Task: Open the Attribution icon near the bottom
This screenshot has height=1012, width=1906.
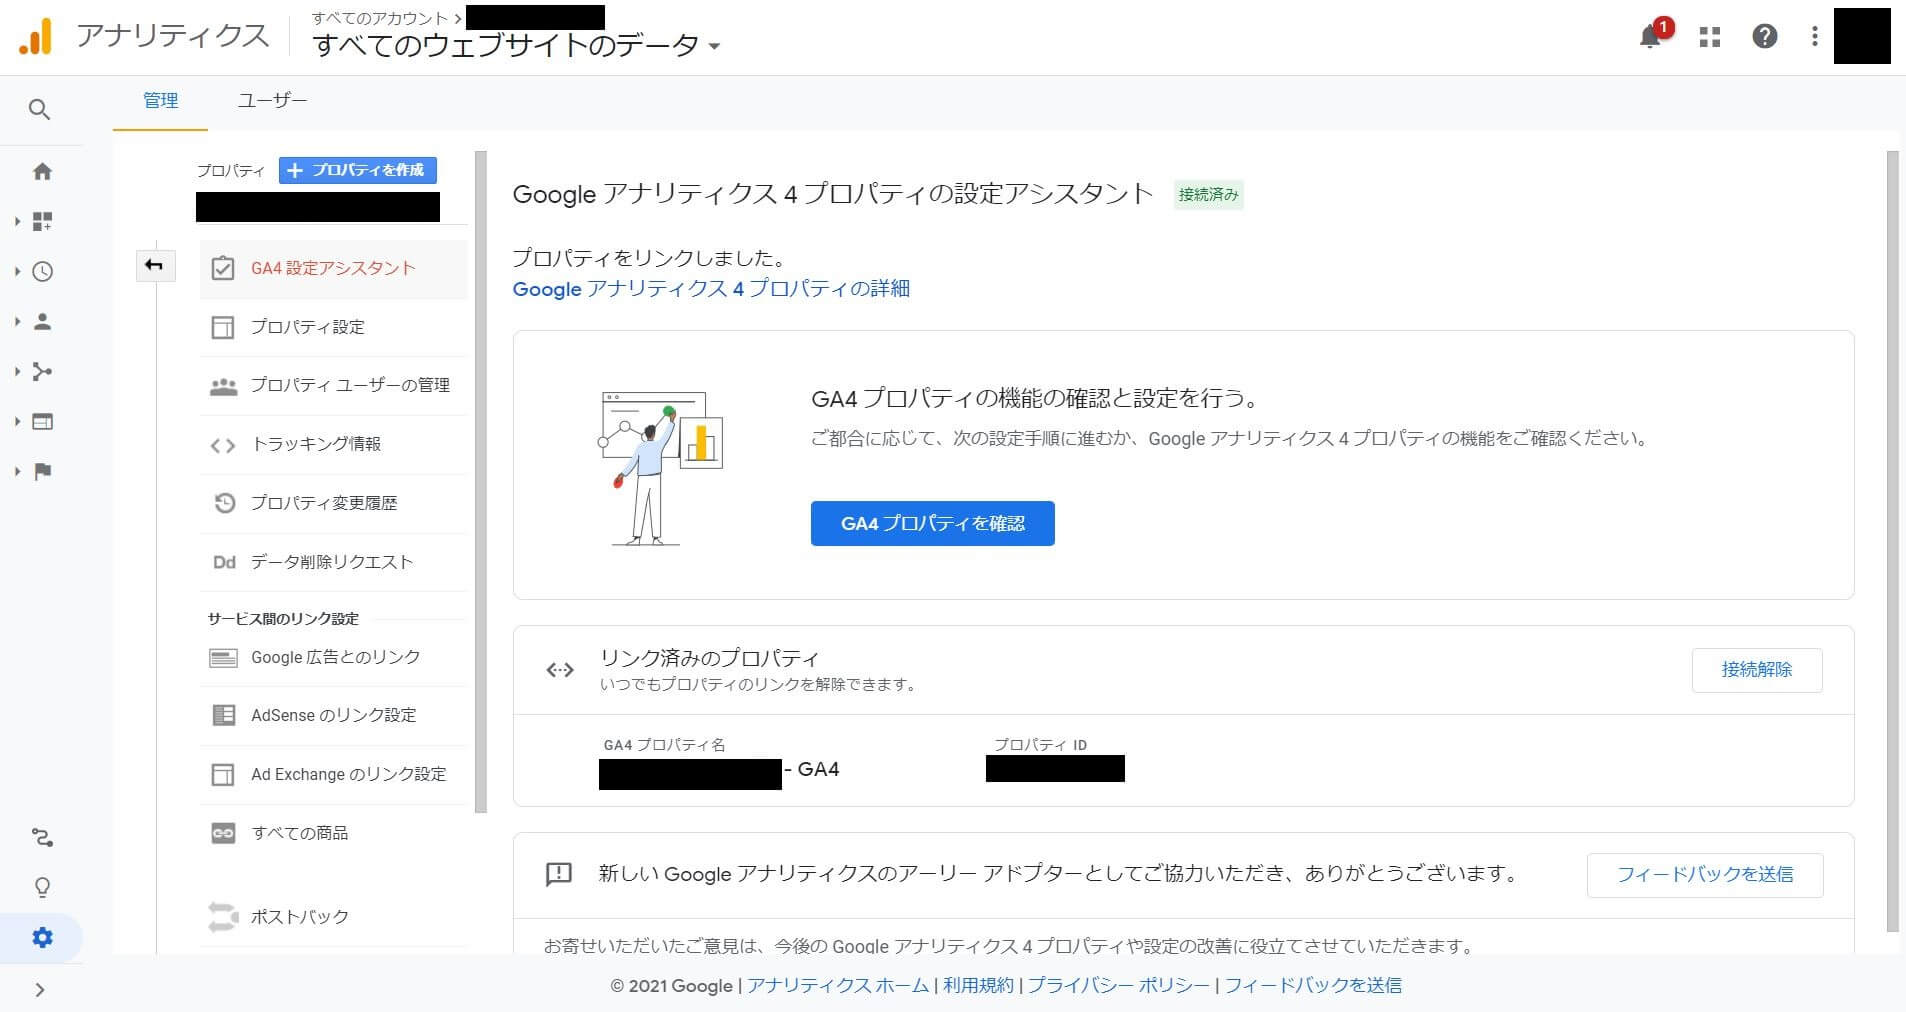Action: [41, 837]
